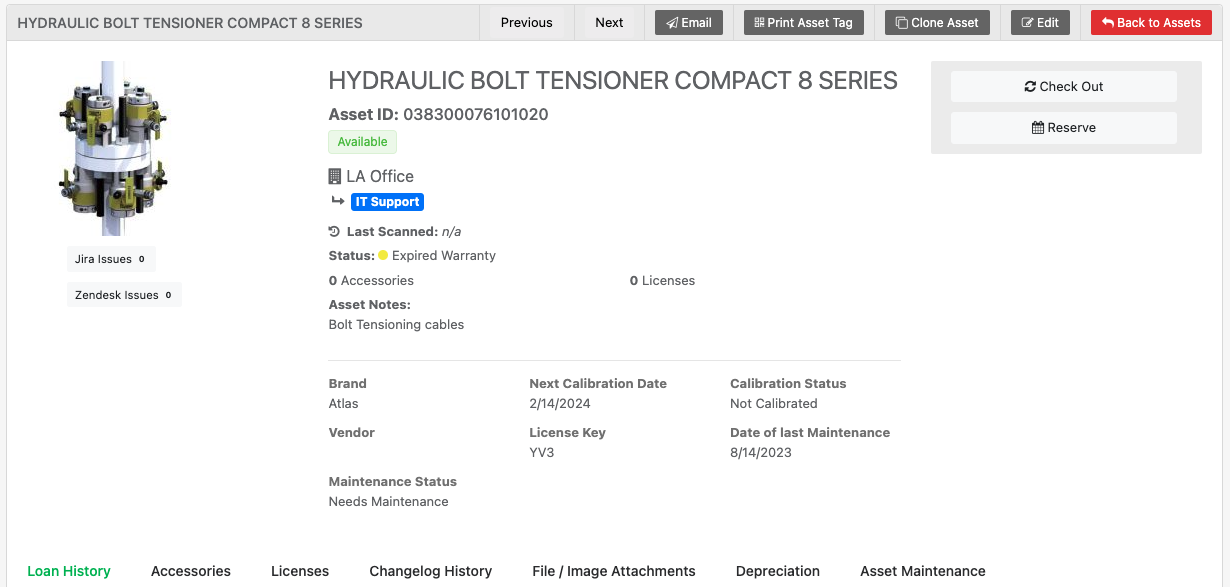Go to Next asset
This screenshot has height=587, width=1230.
pos(609,22)
